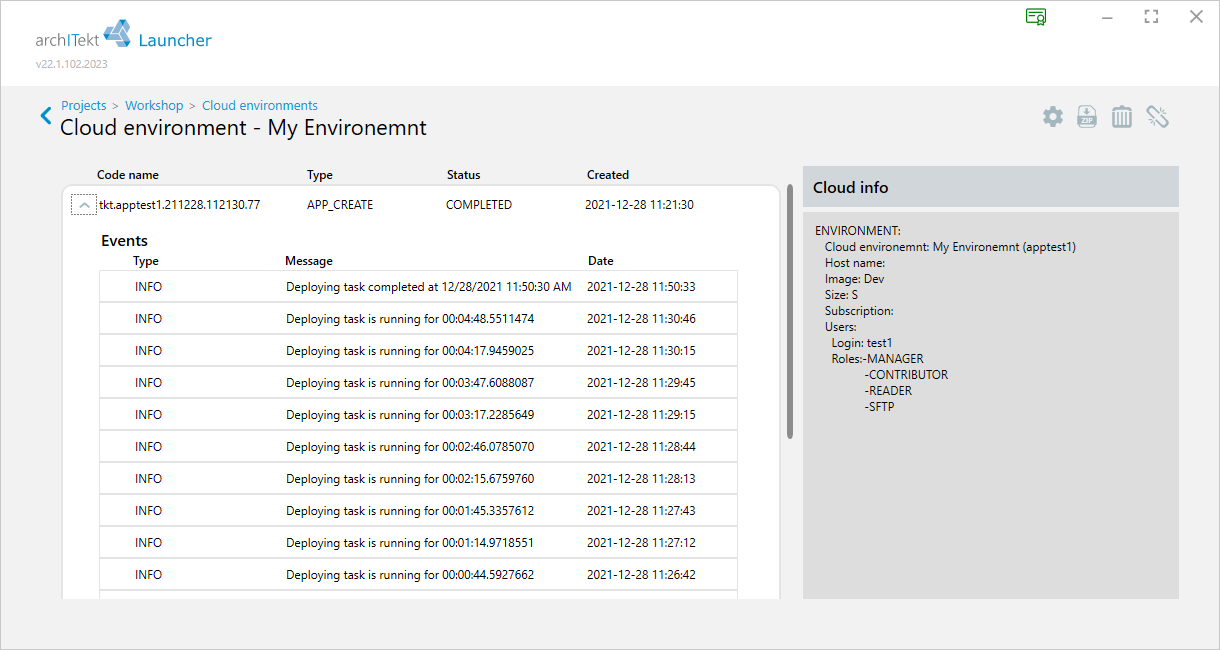The height and width of the screenshot is (650, 1220).
Task: Click event date 2021-12-28 11:50:33
Action: click(x=641, y=287)
